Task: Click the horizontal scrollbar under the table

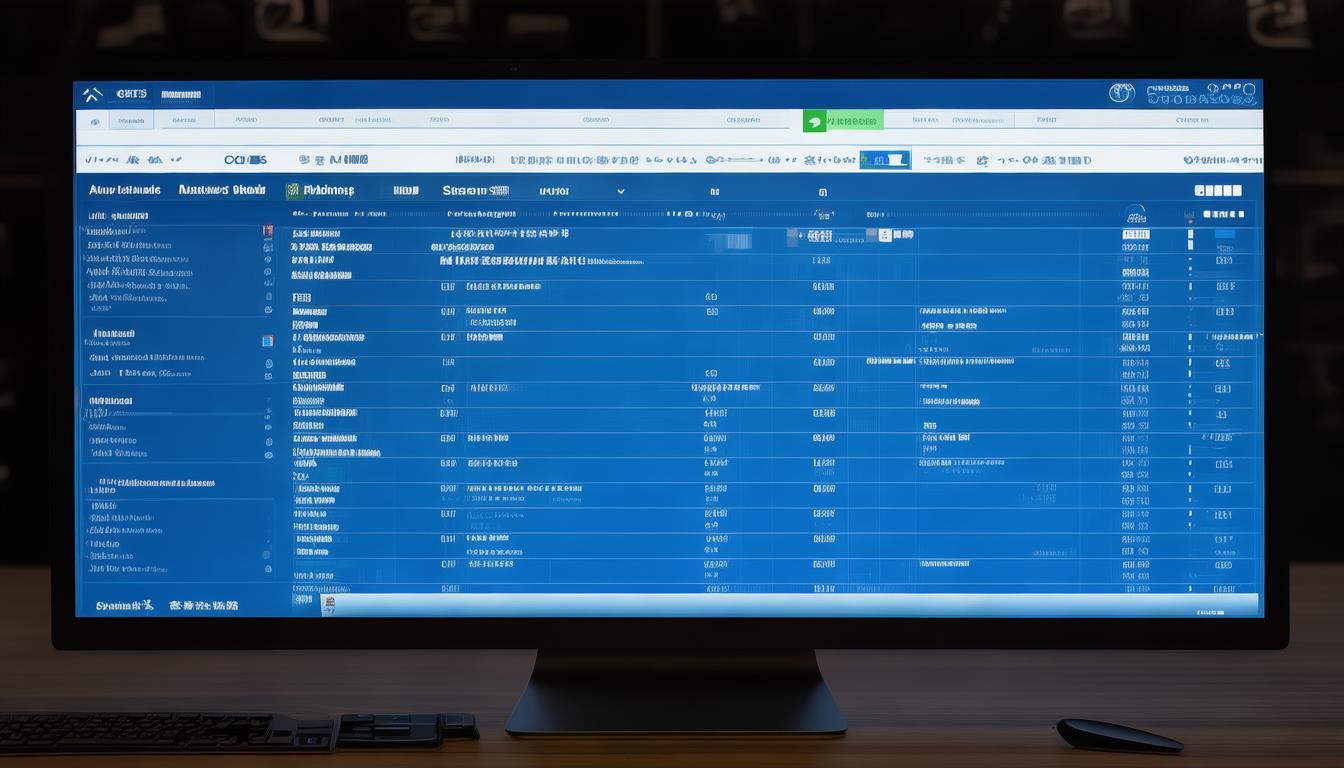Action: pyautogui.click(x=790, y=604)
